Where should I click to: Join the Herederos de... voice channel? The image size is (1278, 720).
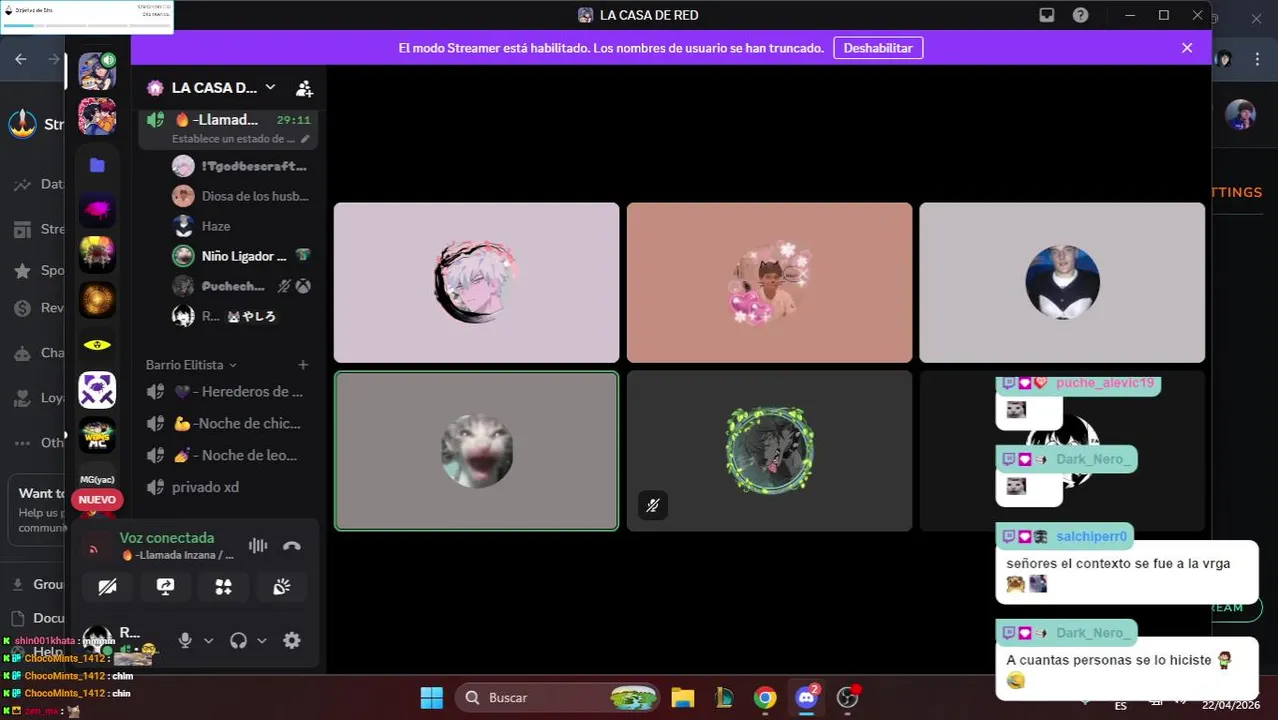[228, 392]
